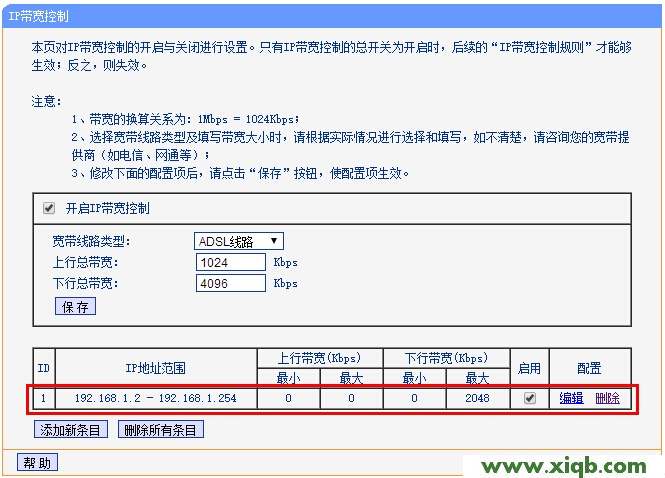
Task: Open the ADSL线路 line type dropdown
Action: click(x=239, y=241)
